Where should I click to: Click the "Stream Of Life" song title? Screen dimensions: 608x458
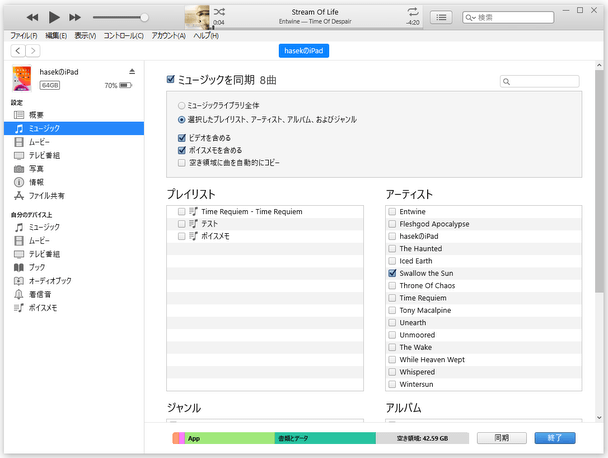[x=315, y=12]
